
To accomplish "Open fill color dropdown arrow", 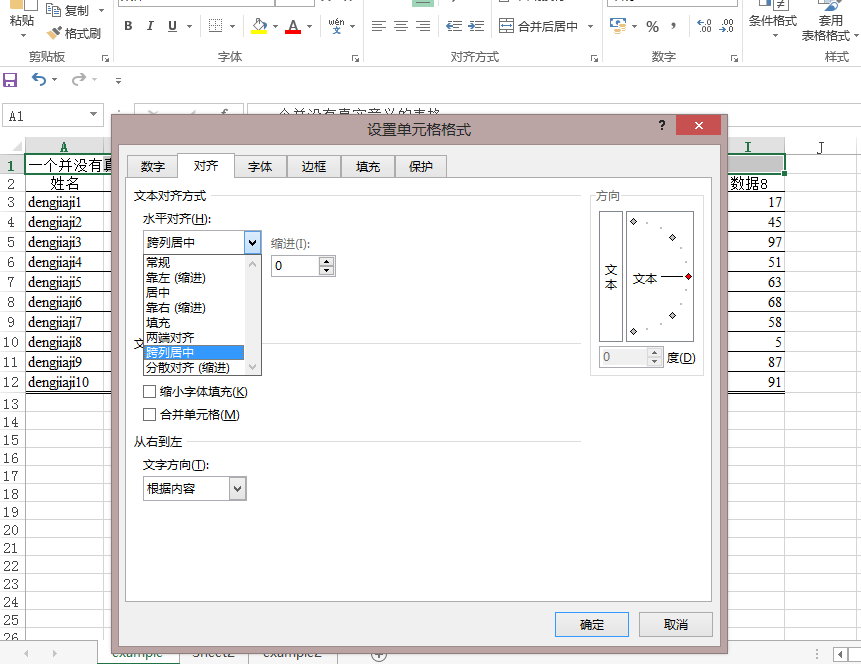I will 275,26.
